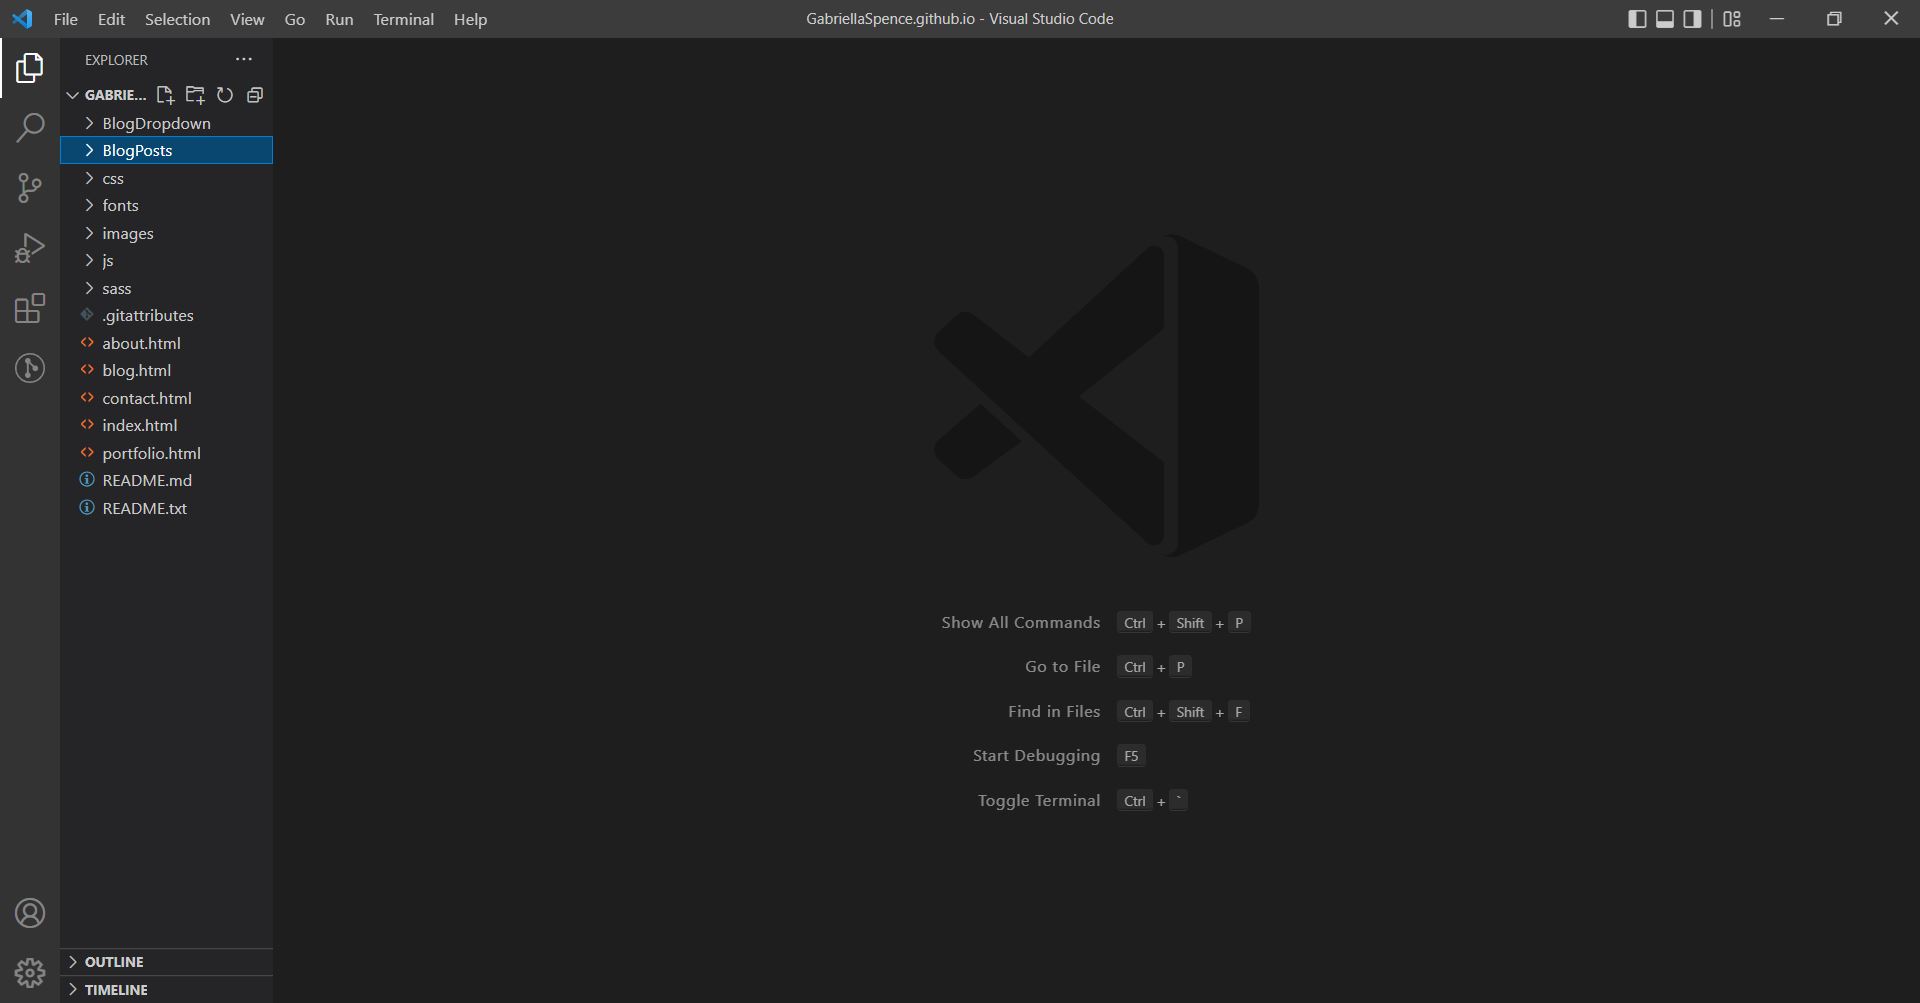The image size is (1920, 1003).
Task: Open the Selection menu
Action: click(177, 19)
